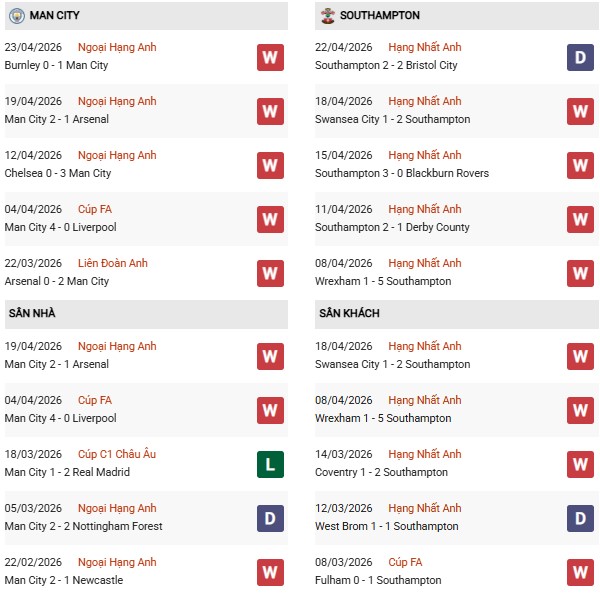Click the MAN CITY team header

pos(55,16)
